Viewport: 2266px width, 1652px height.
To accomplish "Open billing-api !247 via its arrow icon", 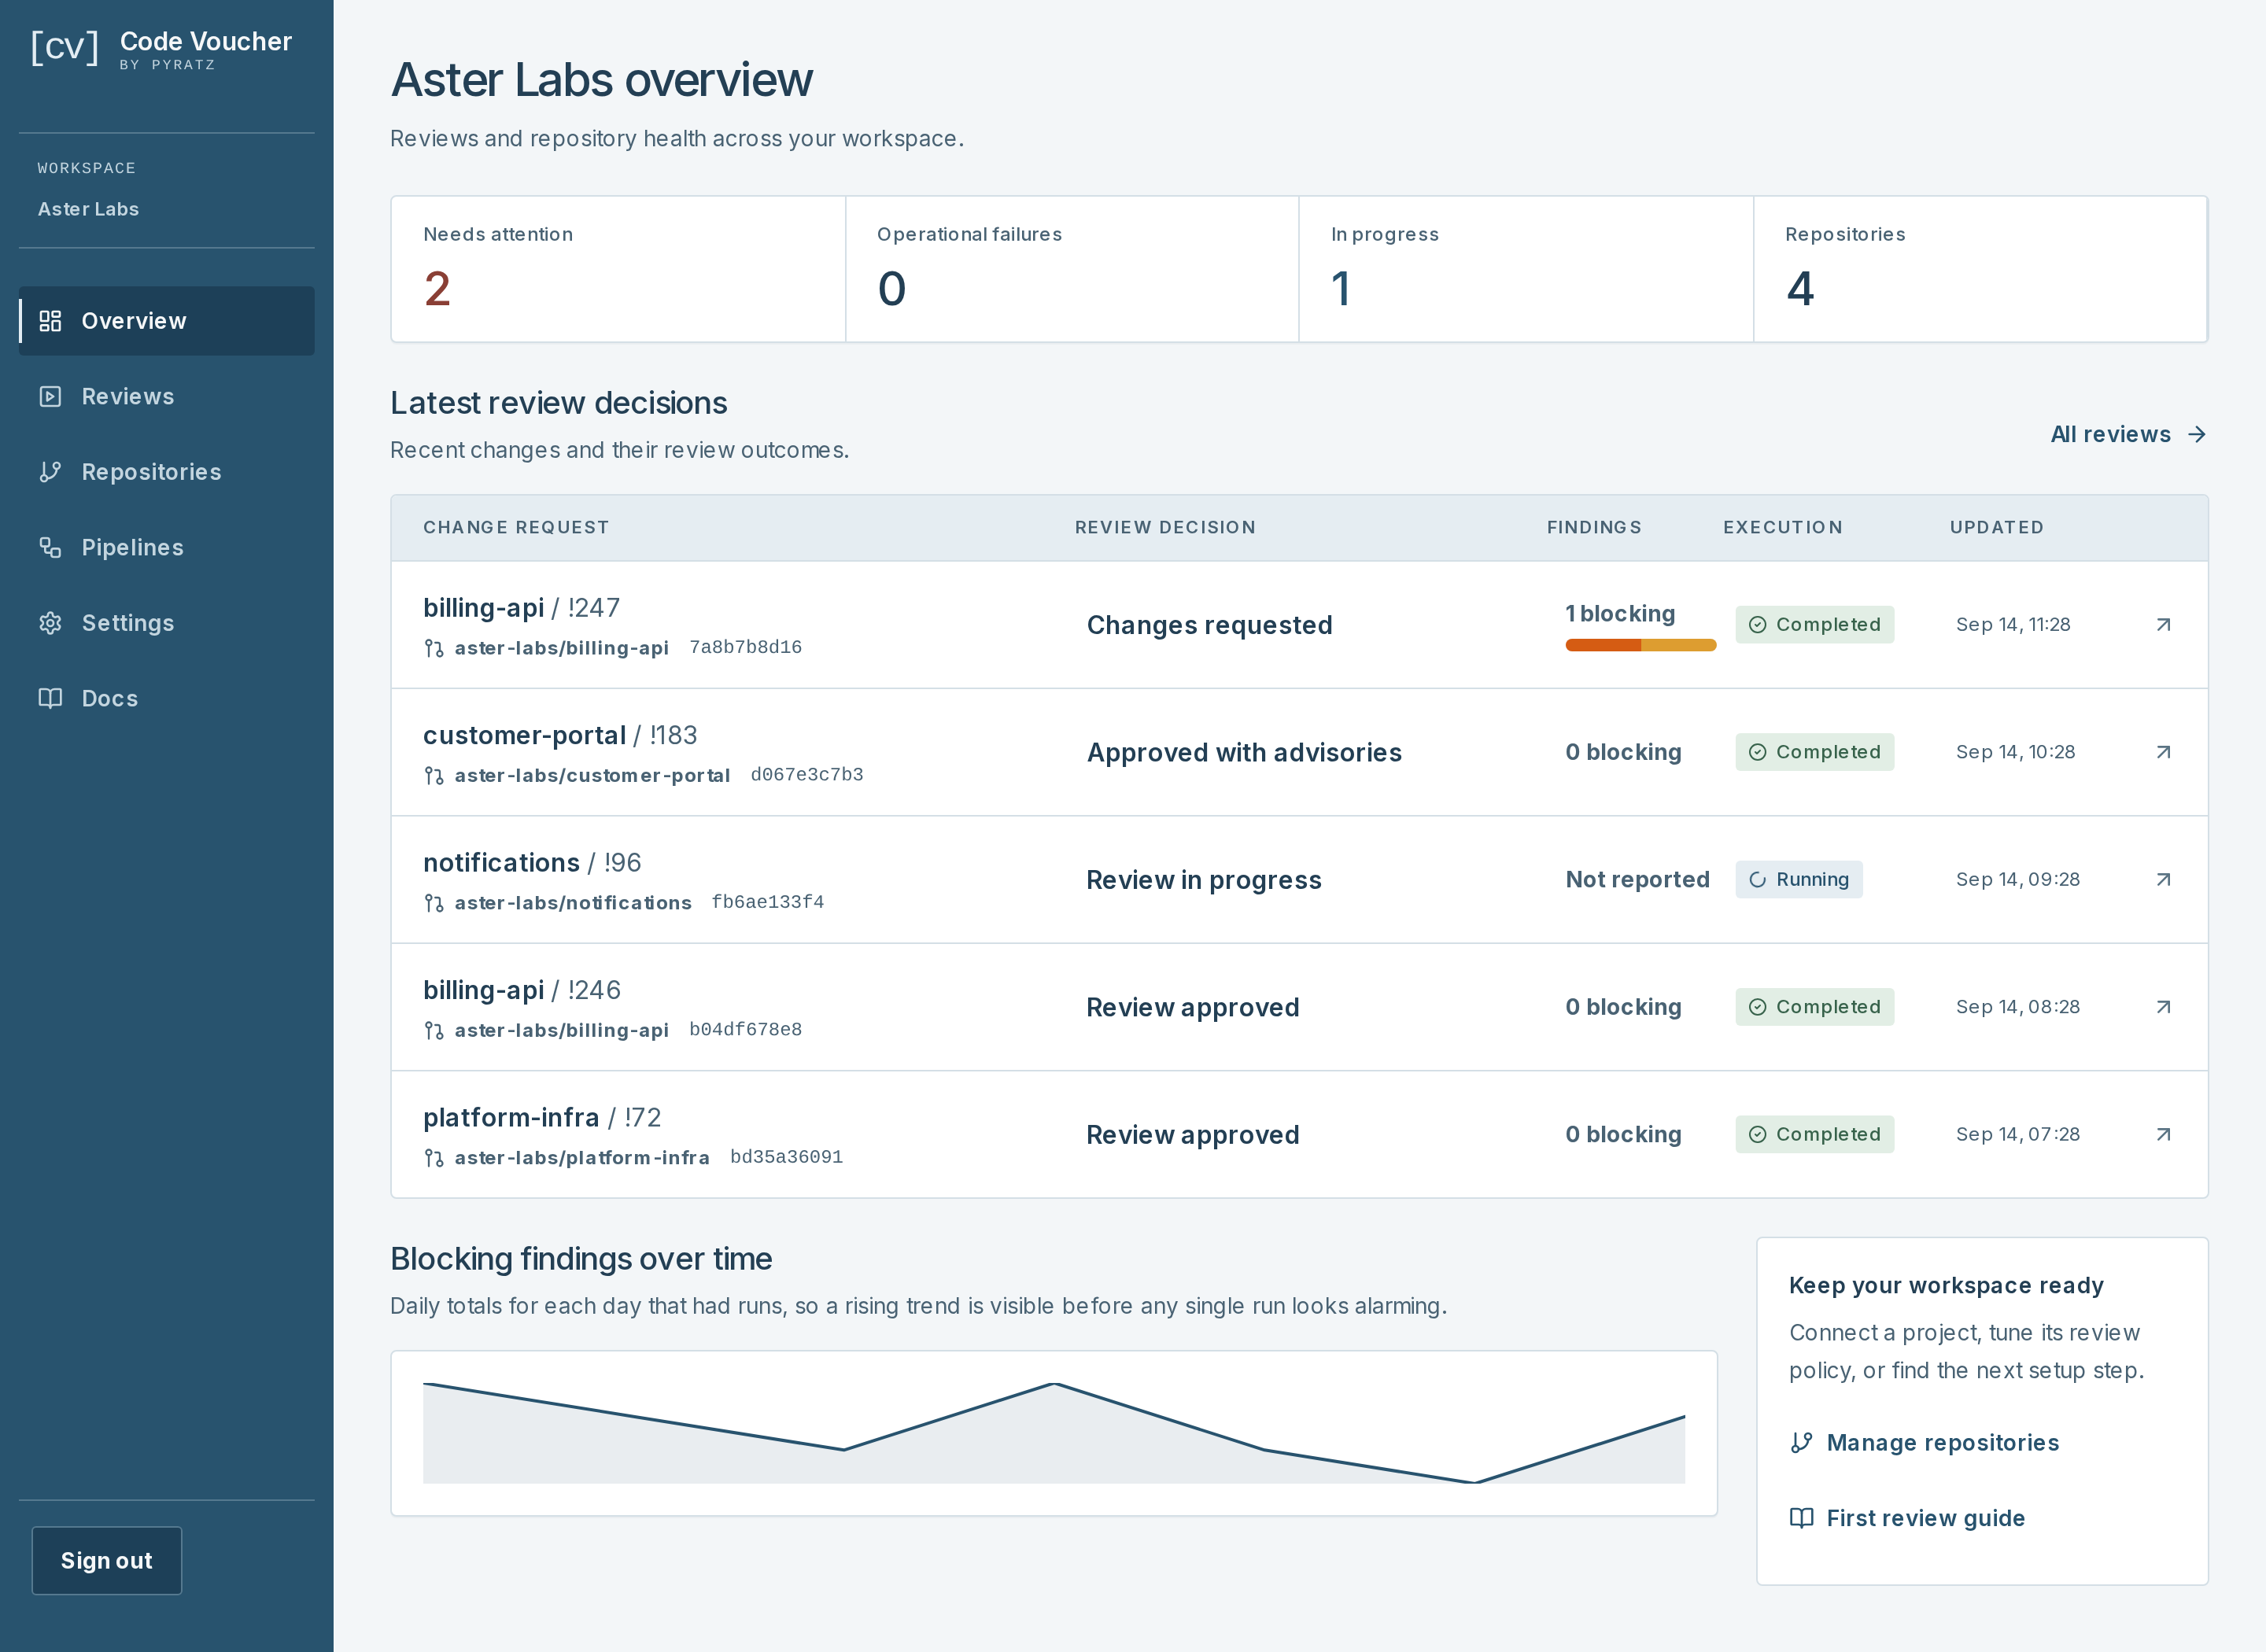I will pos(2163,625).
